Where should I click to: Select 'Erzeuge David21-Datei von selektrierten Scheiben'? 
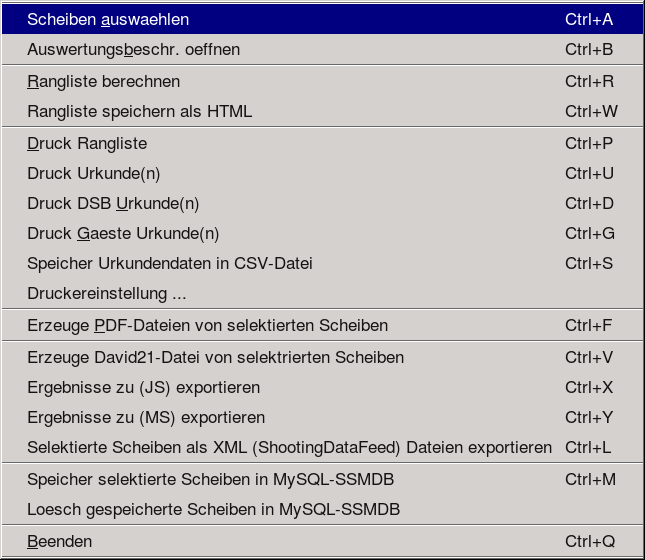point(215,357)
